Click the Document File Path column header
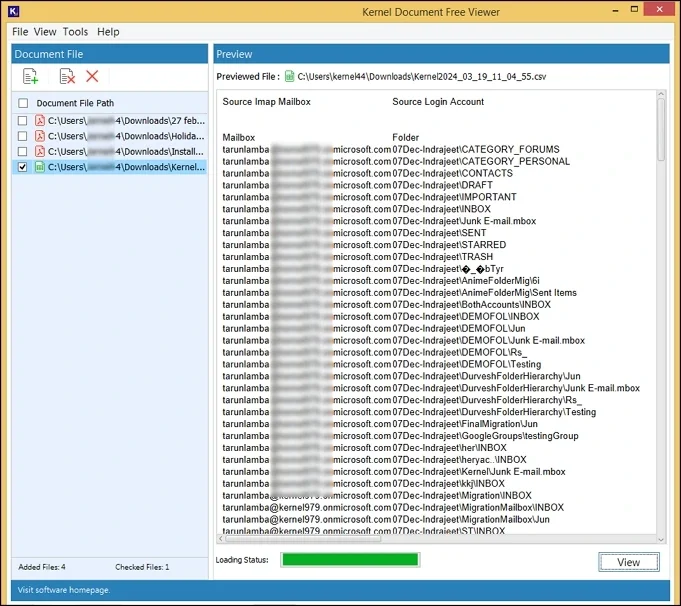The image size is (681, 606). coord(75,103)
